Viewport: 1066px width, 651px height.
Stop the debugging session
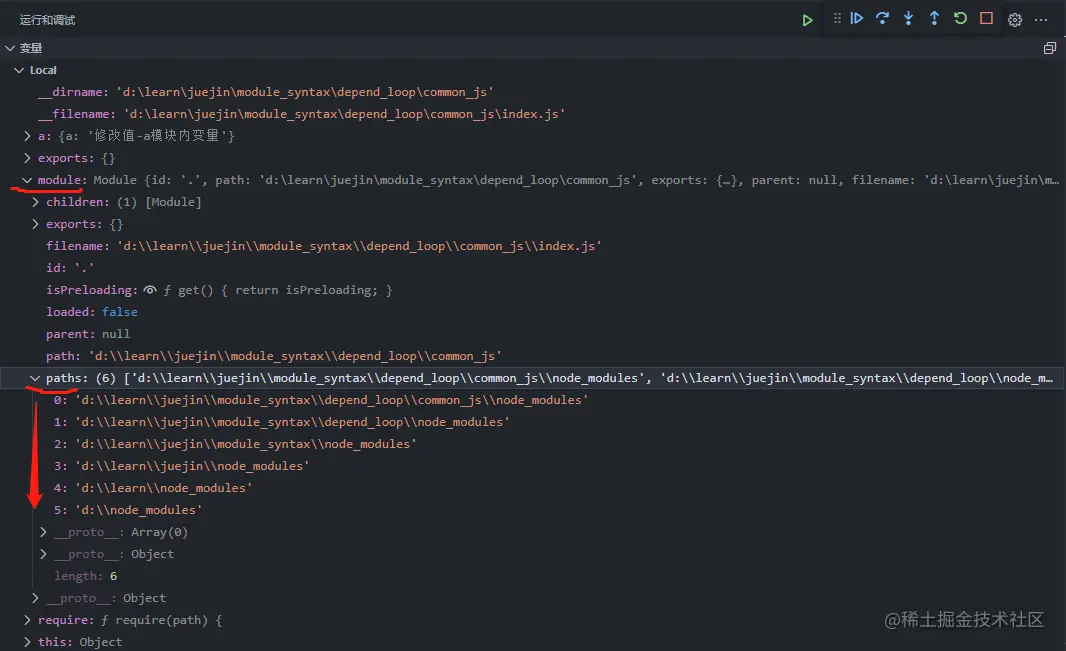[986, 18]
